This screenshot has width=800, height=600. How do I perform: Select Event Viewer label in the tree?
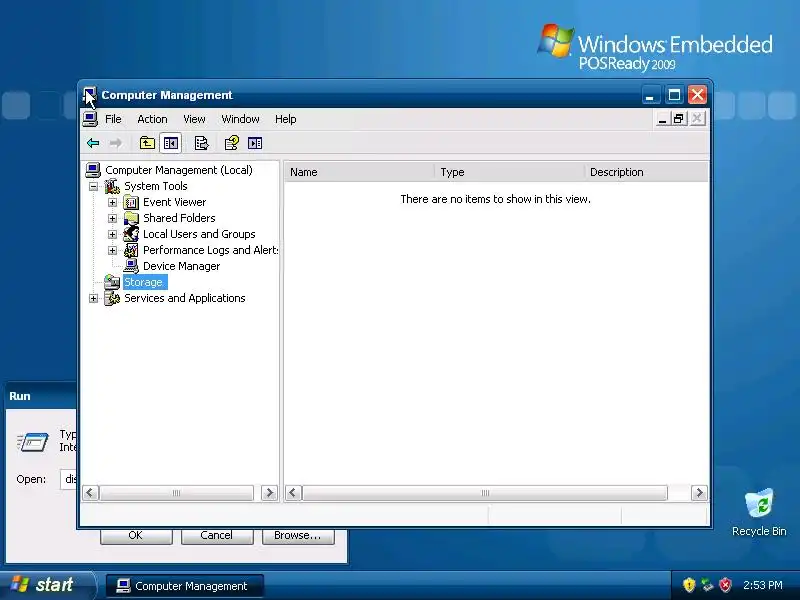[x=174, y=202]
